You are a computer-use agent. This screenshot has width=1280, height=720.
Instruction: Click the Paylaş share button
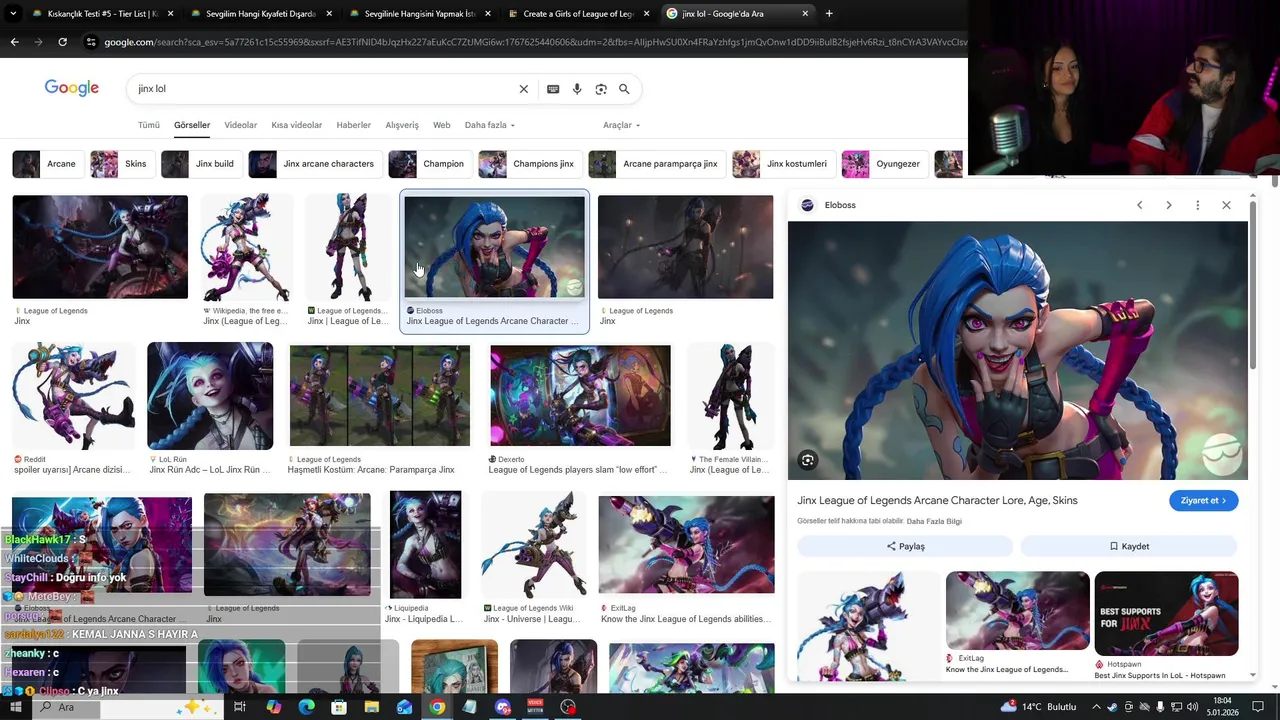905,547
